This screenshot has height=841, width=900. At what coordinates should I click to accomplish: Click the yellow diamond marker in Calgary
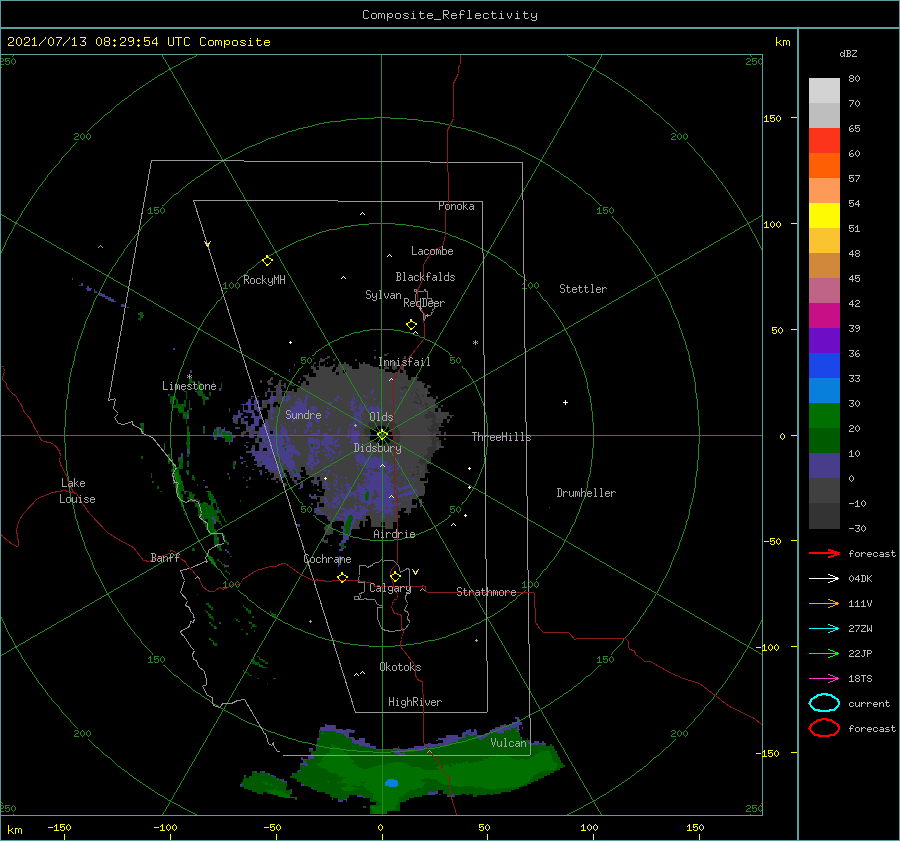(395, 576)
